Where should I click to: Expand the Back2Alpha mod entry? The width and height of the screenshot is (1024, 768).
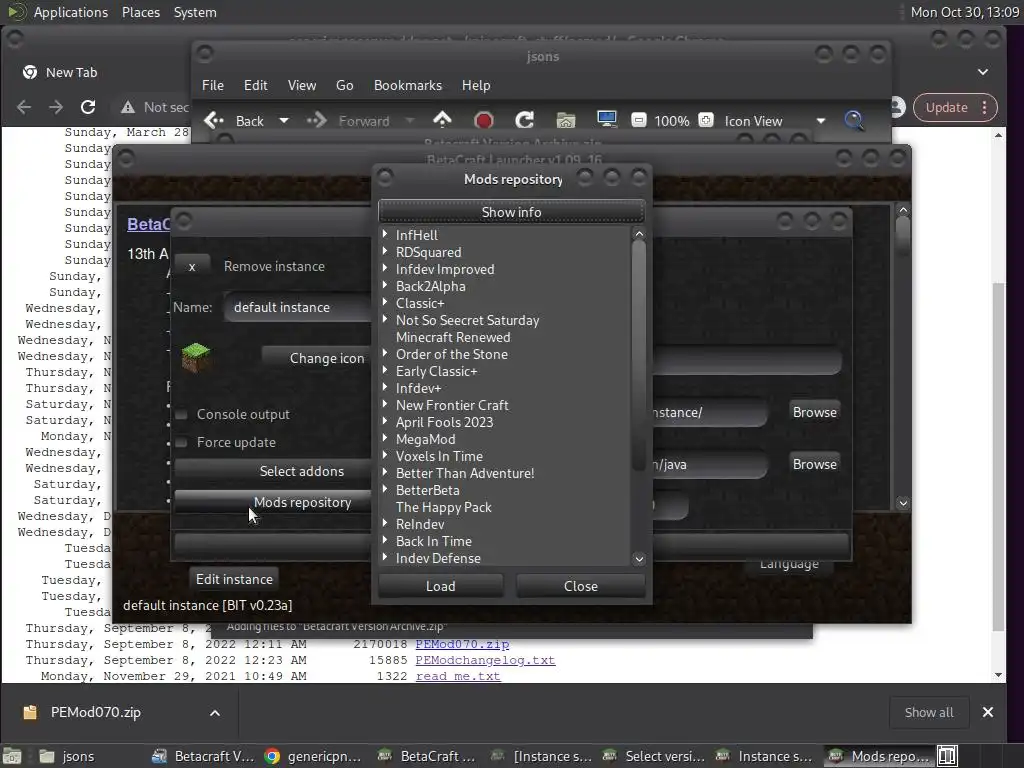pyautogui.click(x=385, y=285)
